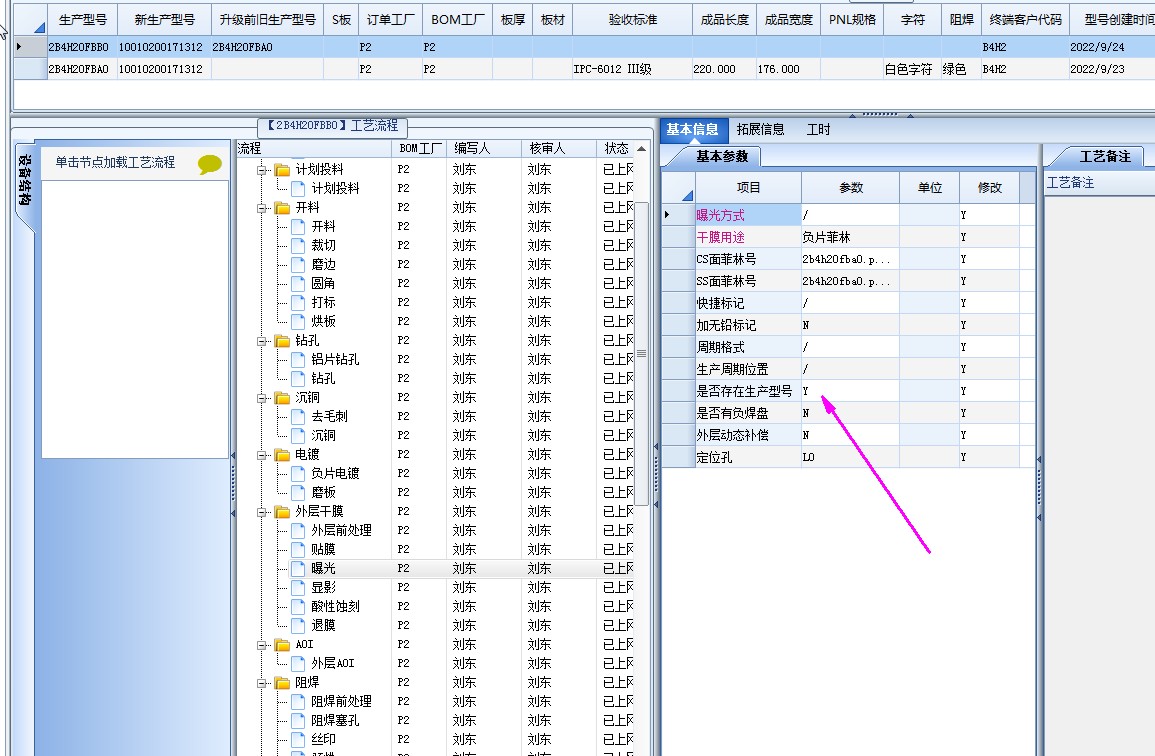Click the document icon beside 贴膜
Screen dimensions: 1155x756
(298, 550)
